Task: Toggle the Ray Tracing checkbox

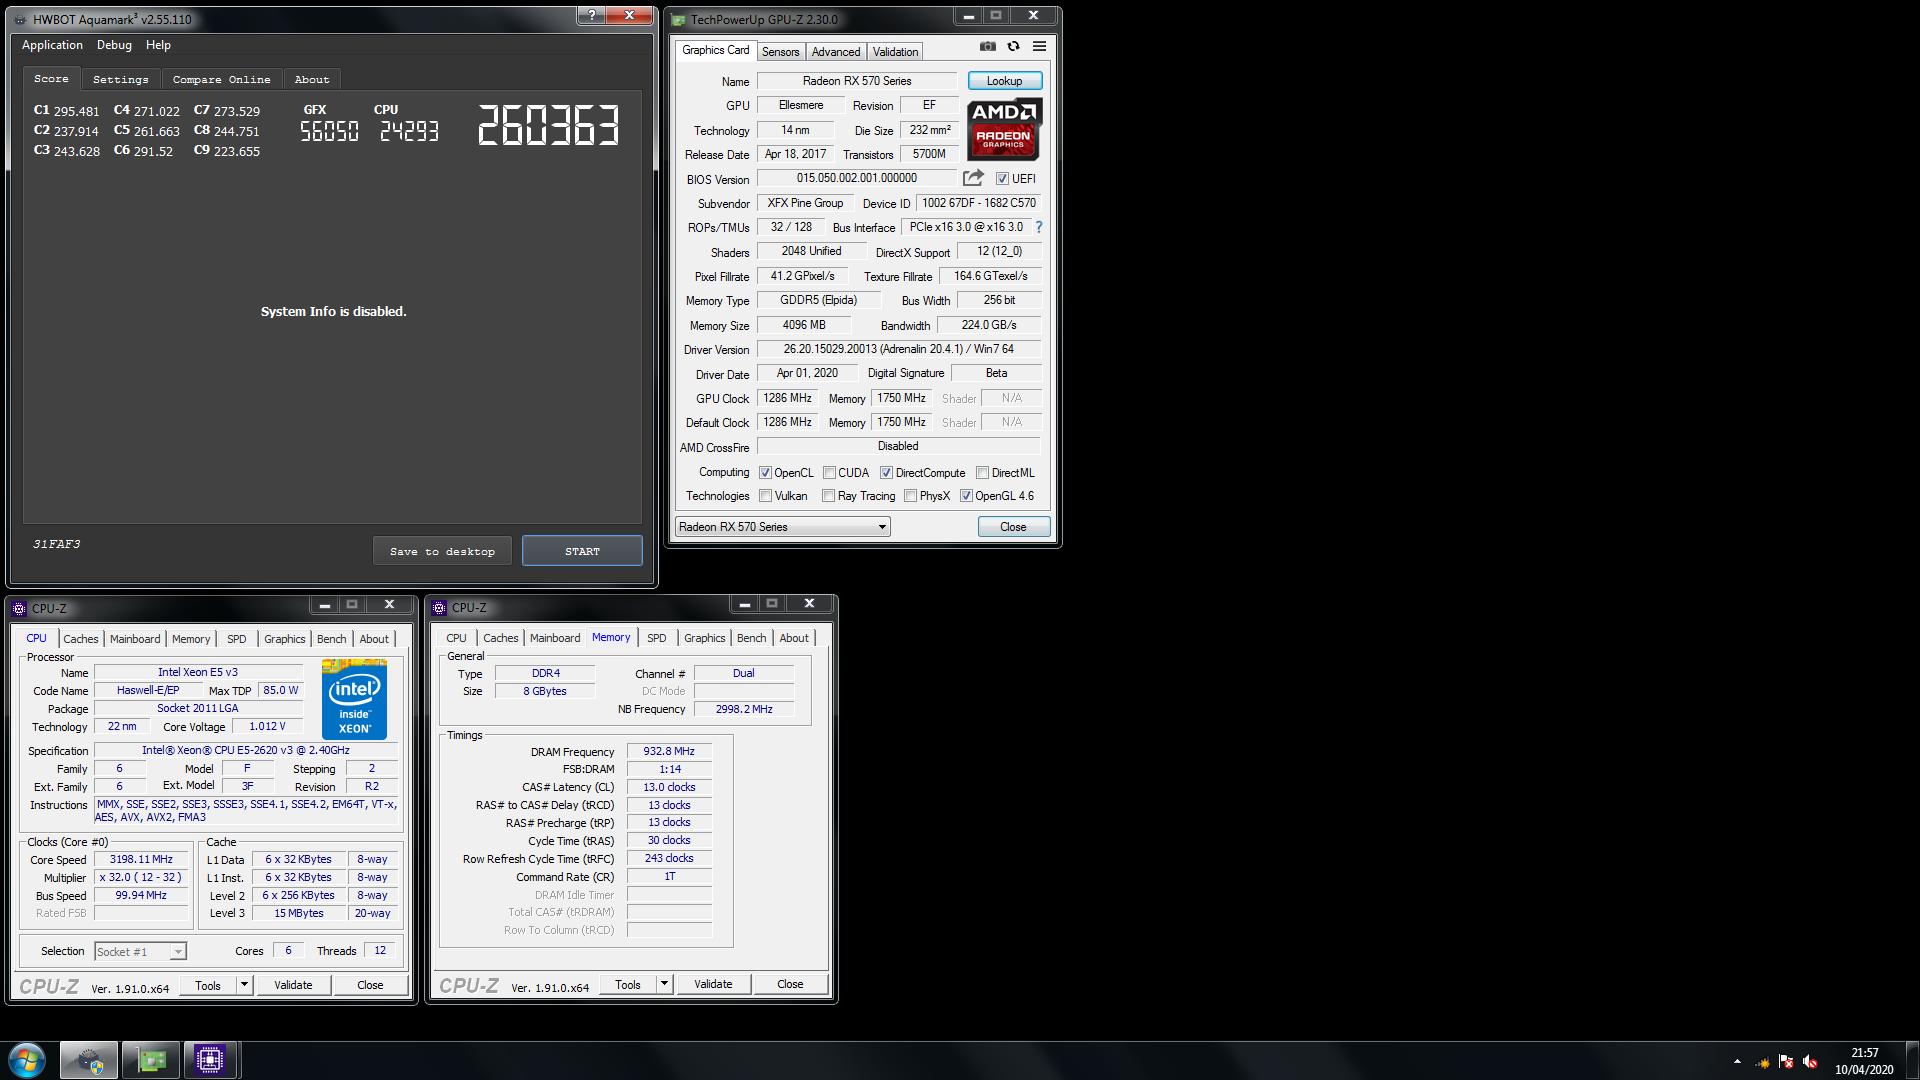Action: 828,496
